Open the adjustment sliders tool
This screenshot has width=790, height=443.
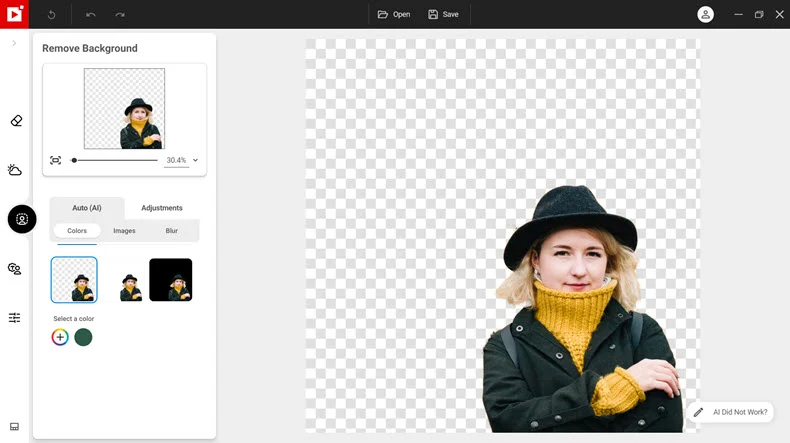15,317
